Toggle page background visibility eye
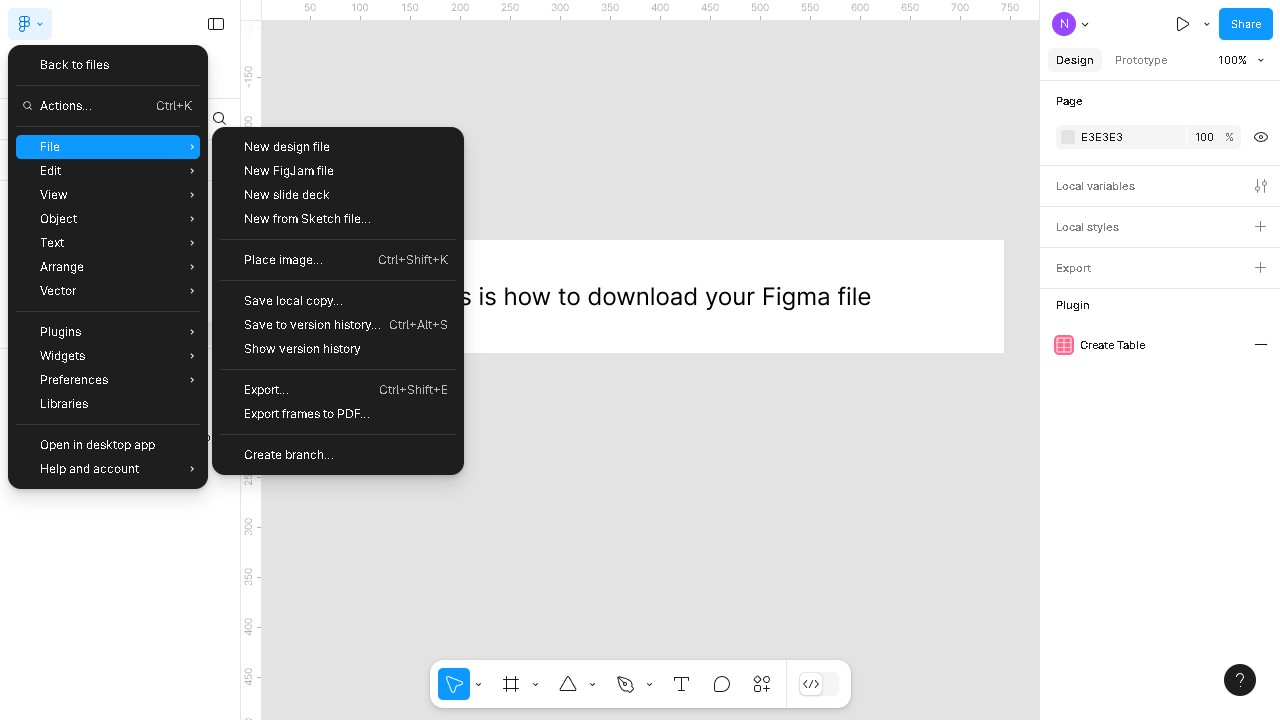1280x720 pixels. (1261, 137)
